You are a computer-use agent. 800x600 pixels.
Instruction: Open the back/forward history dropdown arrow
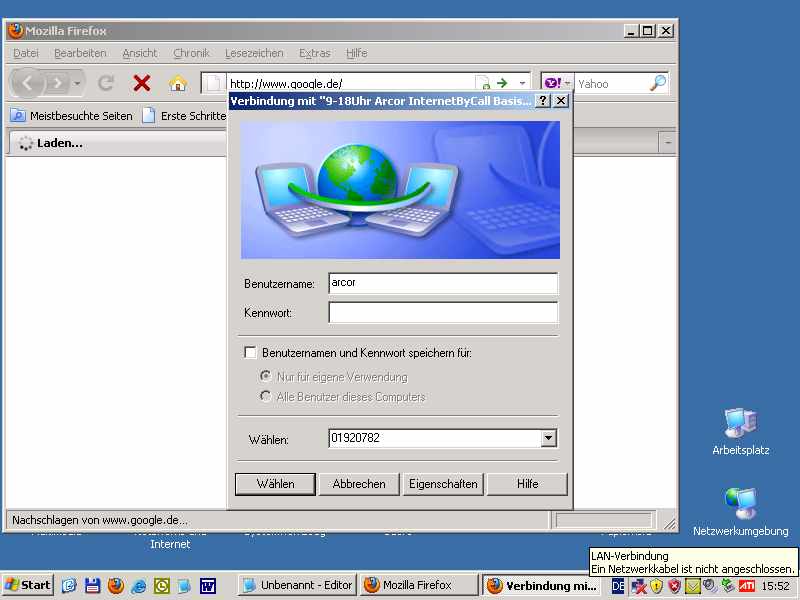[x=77, y=83]
